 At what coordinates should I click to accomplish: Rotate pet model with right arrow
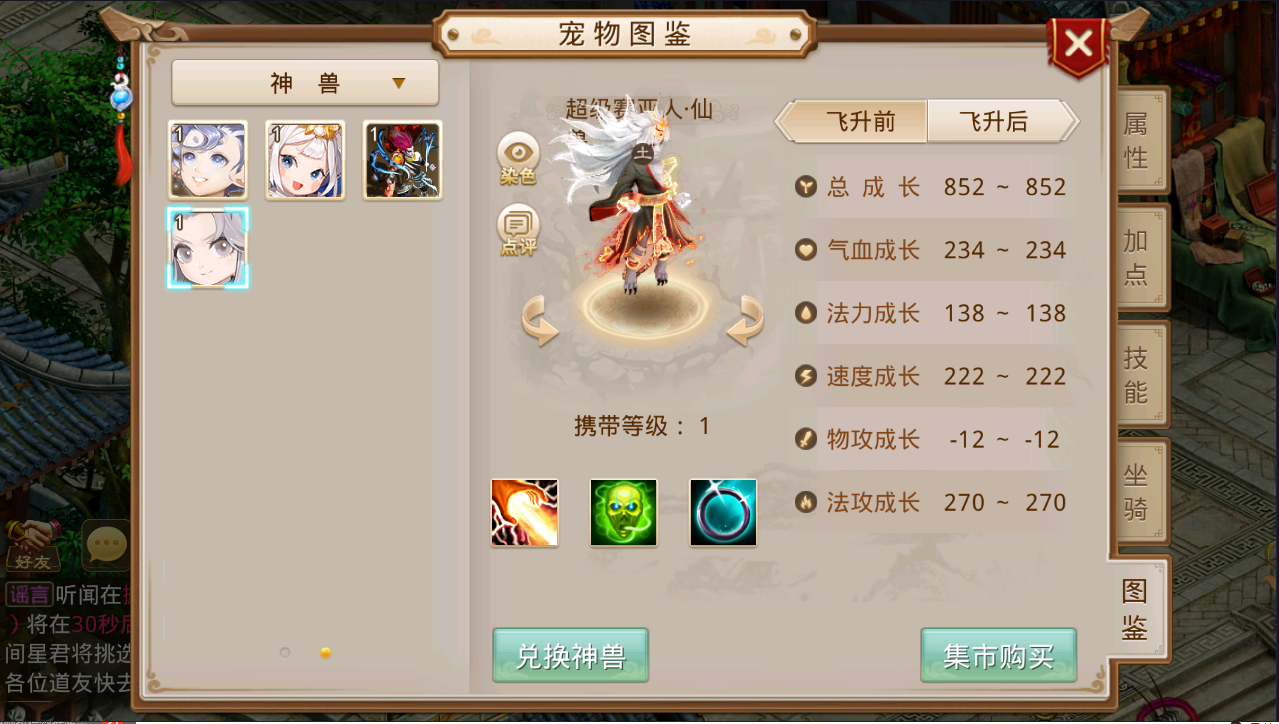(745, 322)
